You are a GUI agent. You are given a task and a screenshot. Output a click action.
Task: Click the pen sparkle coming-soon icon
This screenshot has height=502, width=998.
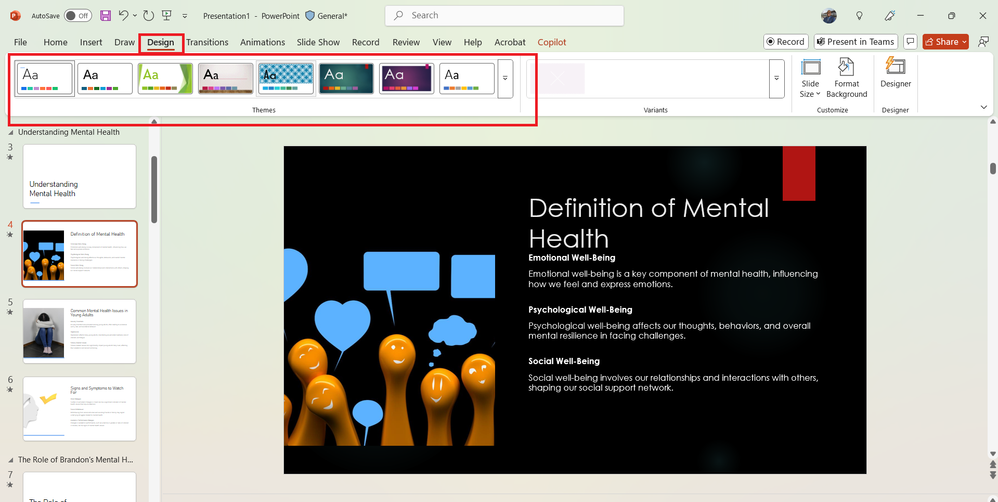(x=890, y=15)
